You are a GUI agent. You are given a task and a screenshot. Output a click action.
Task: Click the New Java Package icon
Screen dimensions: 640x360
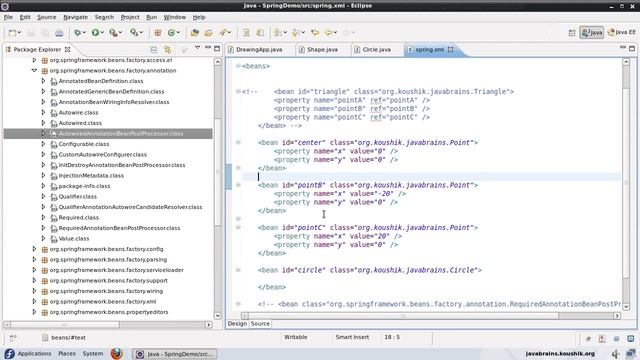(158, 33)
